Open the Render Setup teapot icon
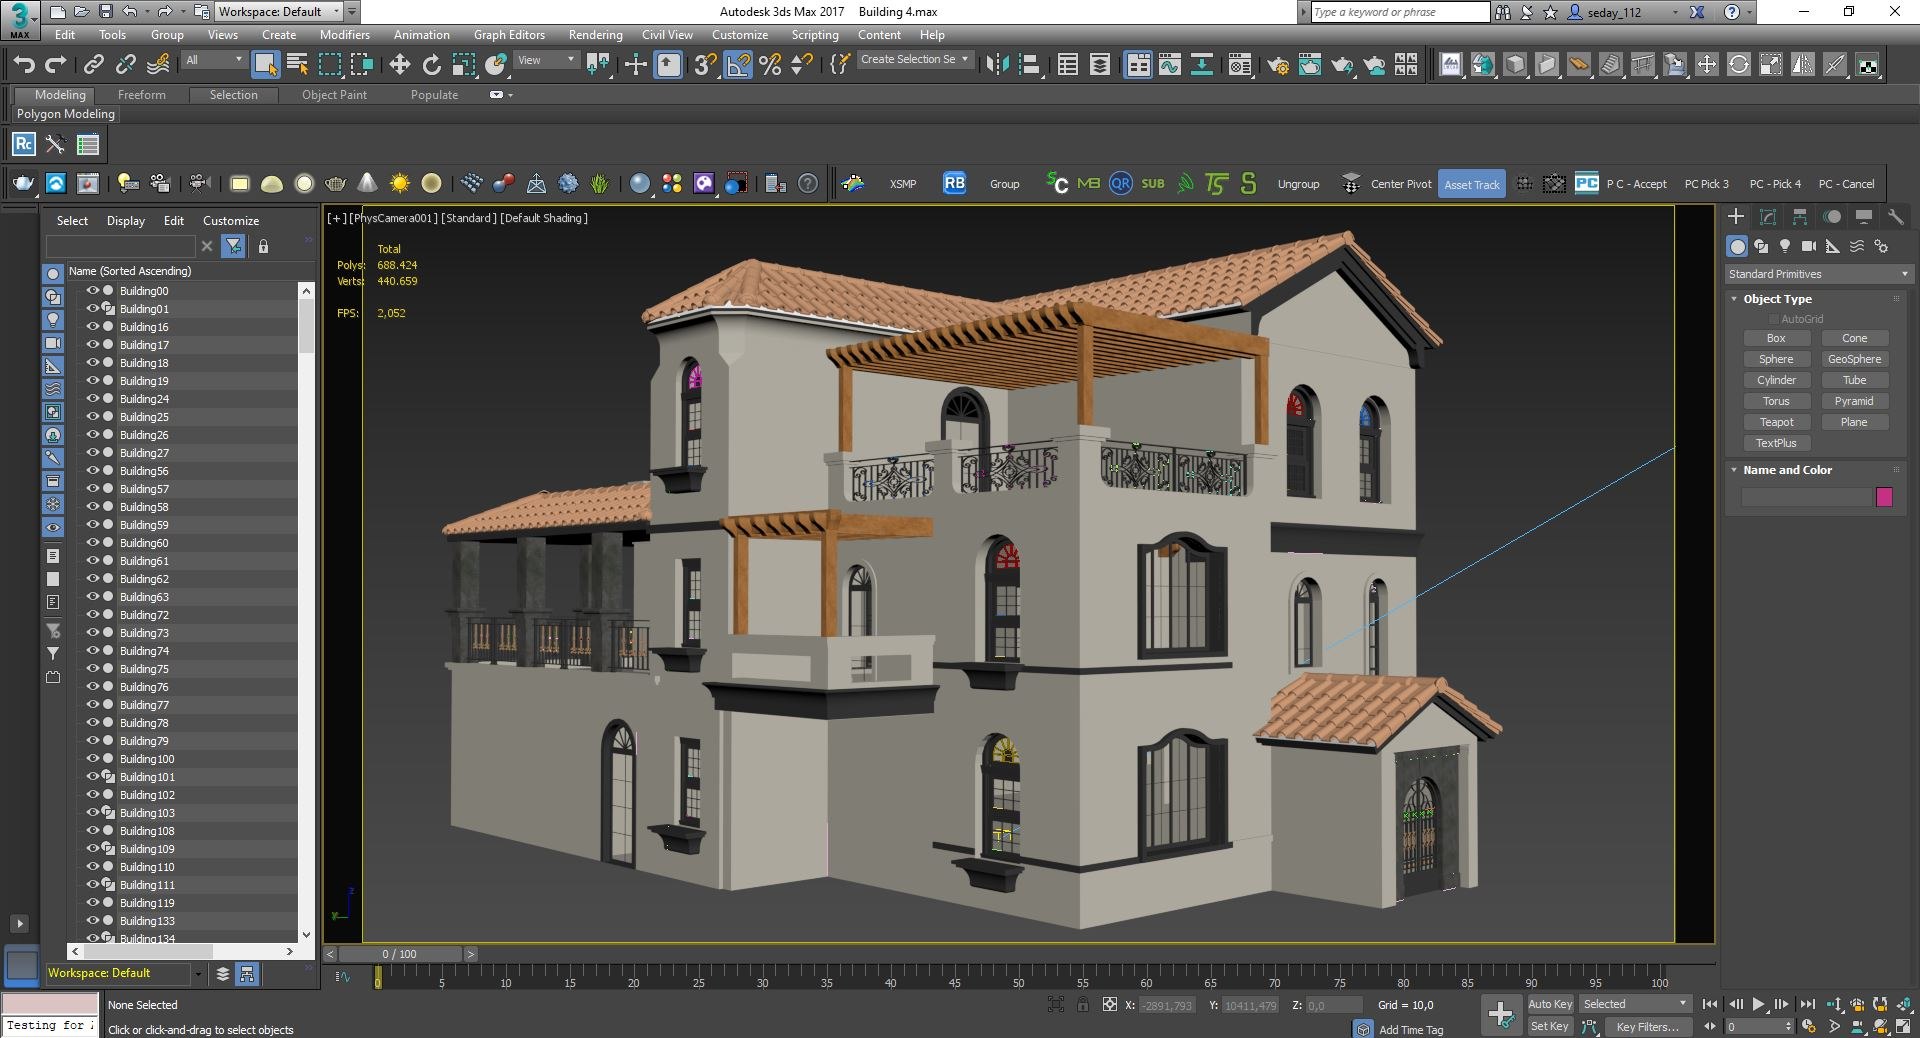Screen dimensions: 1920x1038 (x=1277, y=65)
